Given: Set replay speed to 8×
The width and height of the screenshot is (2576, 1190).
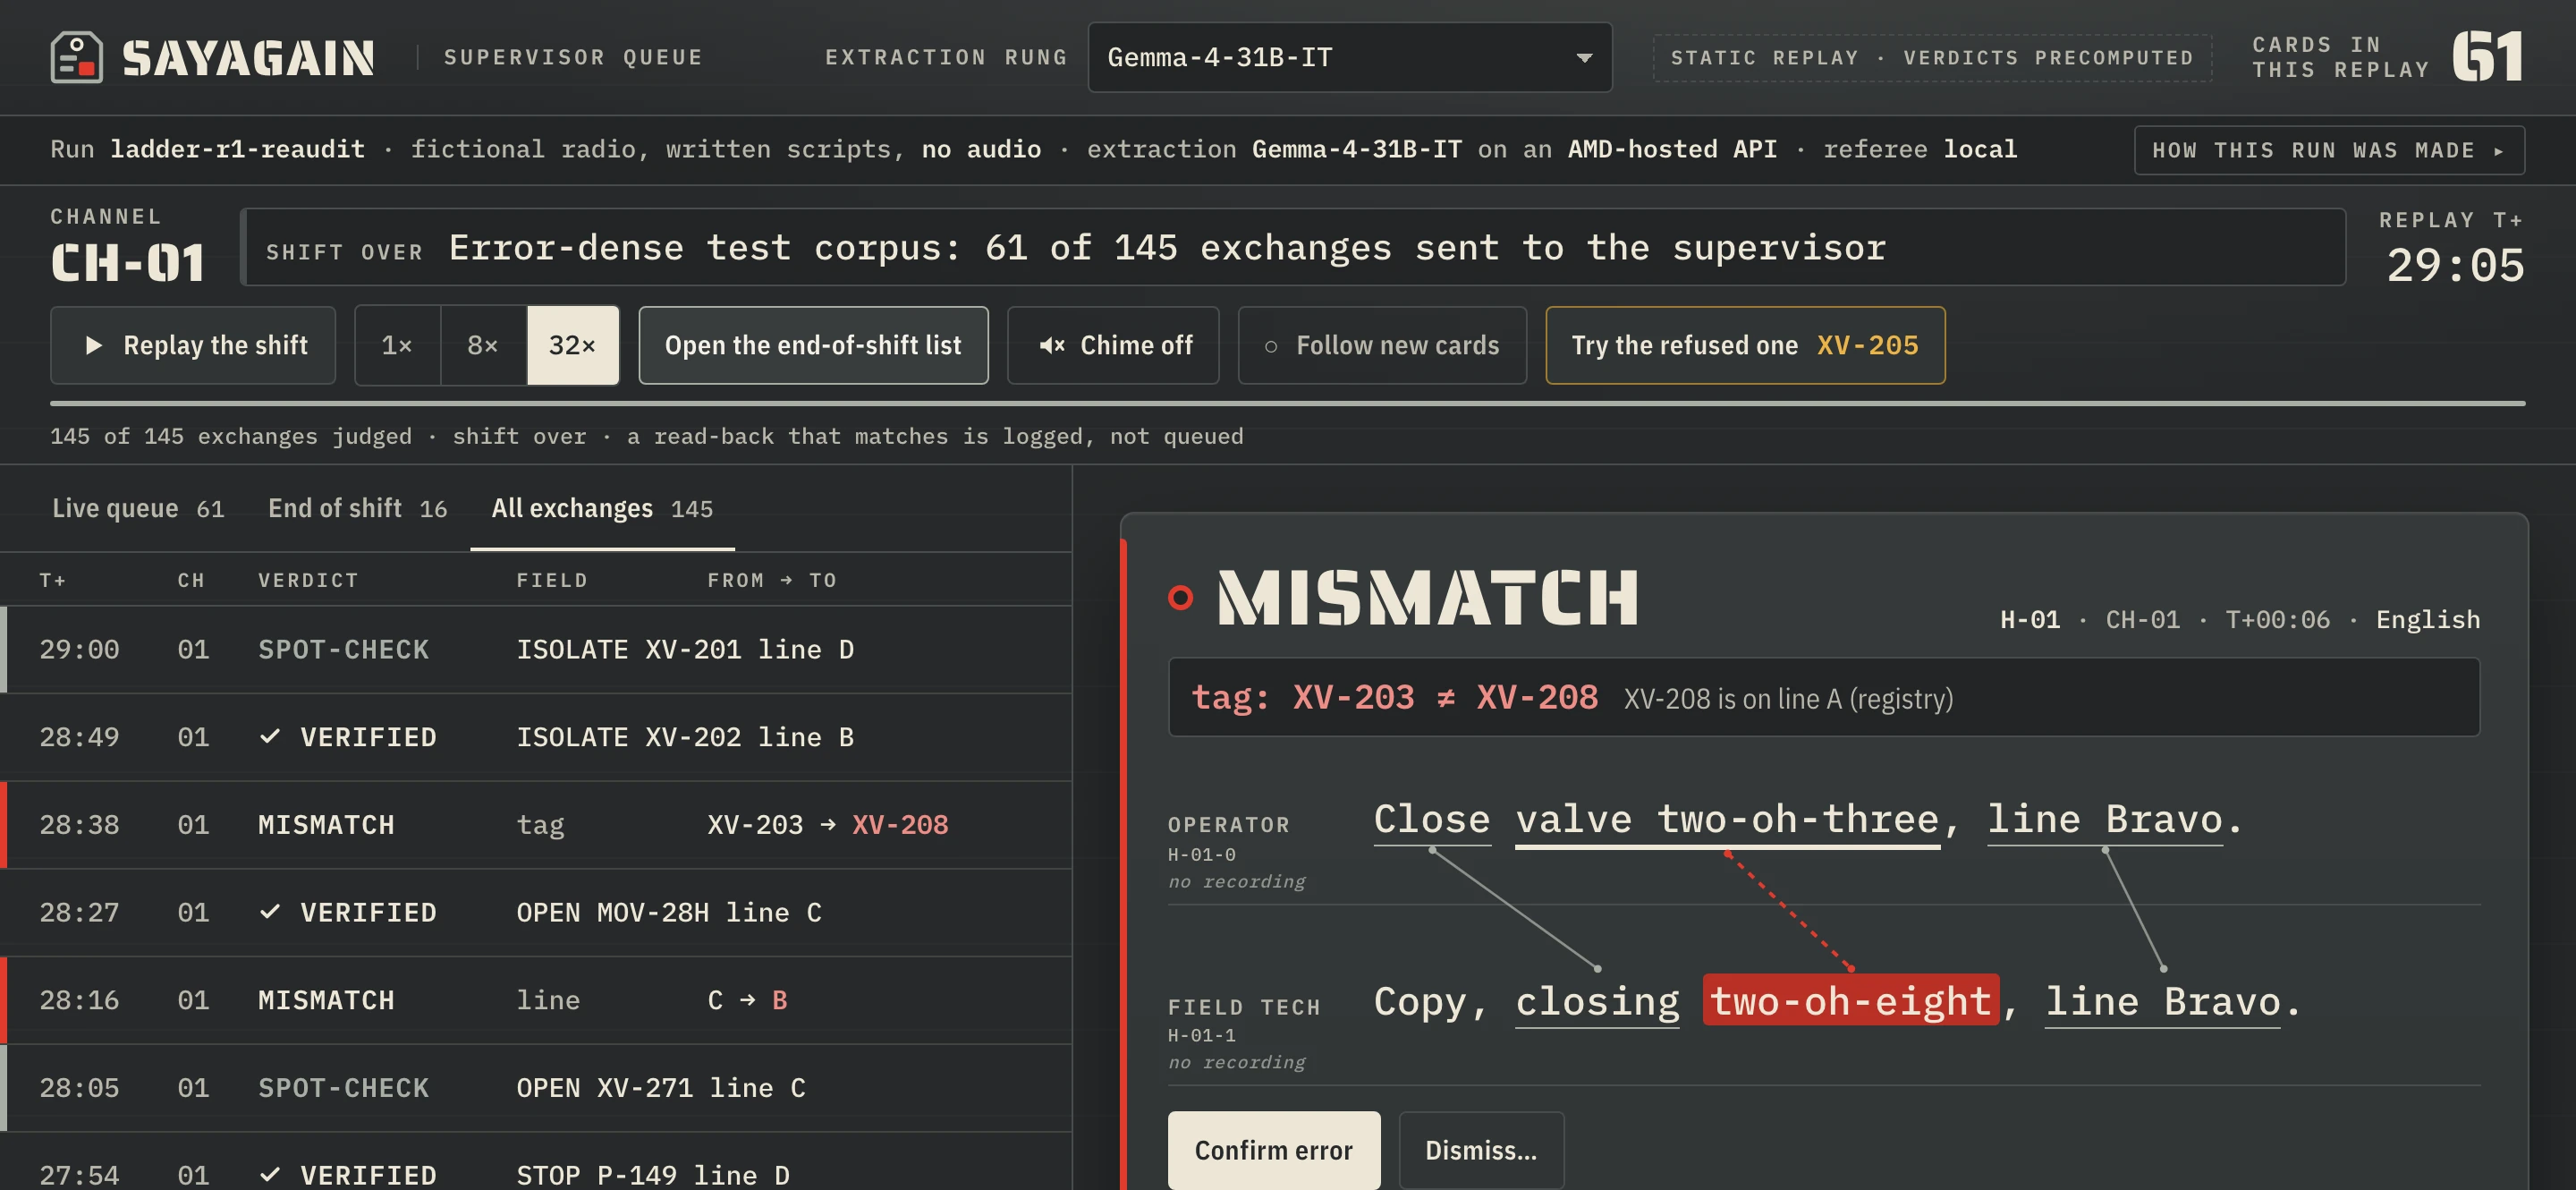Looking at the screenshot, I should click(483, 345).
